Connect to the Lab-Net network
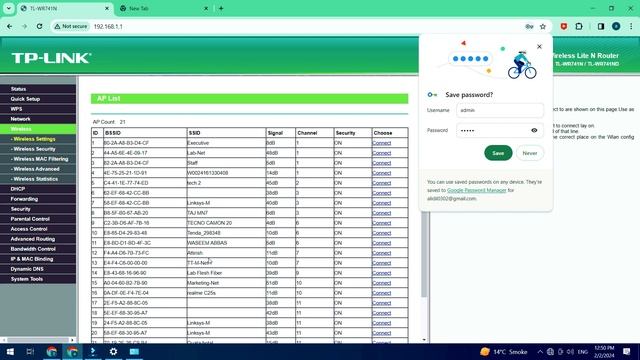This screenshot has width=640, height=360. pyautogui.click(x=382, y=153)
